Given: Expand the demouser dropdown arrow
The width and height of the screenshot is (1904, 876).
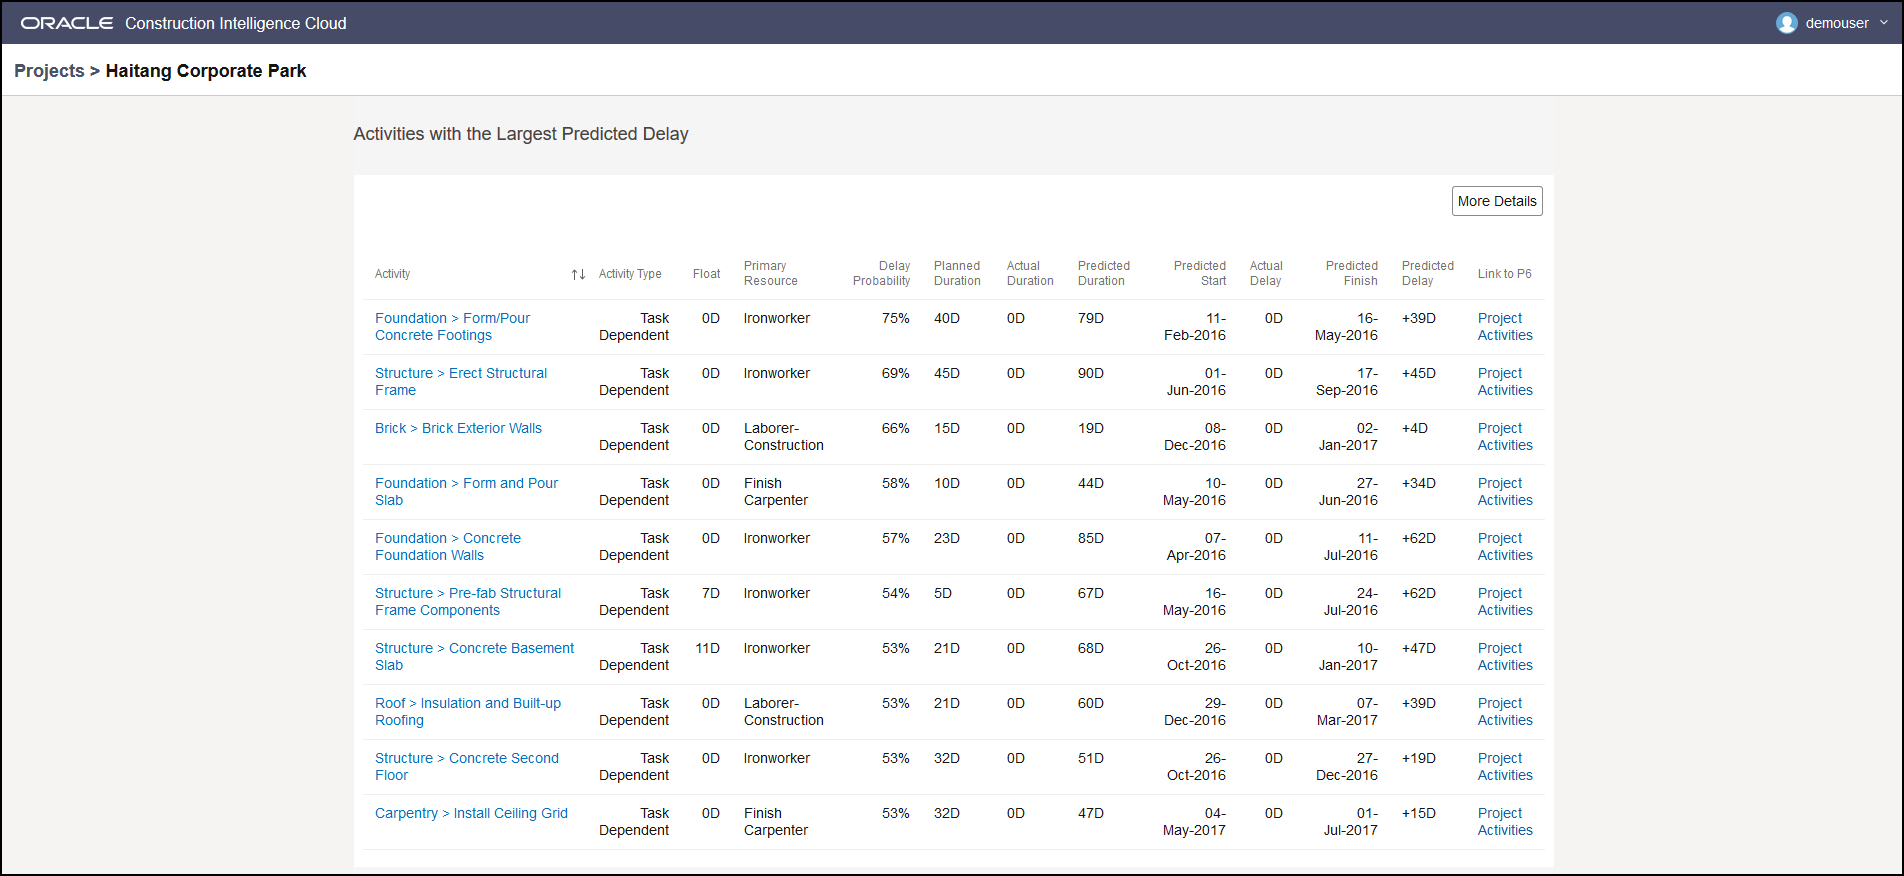Looking at the screenshot, I should pos(1884,23).
